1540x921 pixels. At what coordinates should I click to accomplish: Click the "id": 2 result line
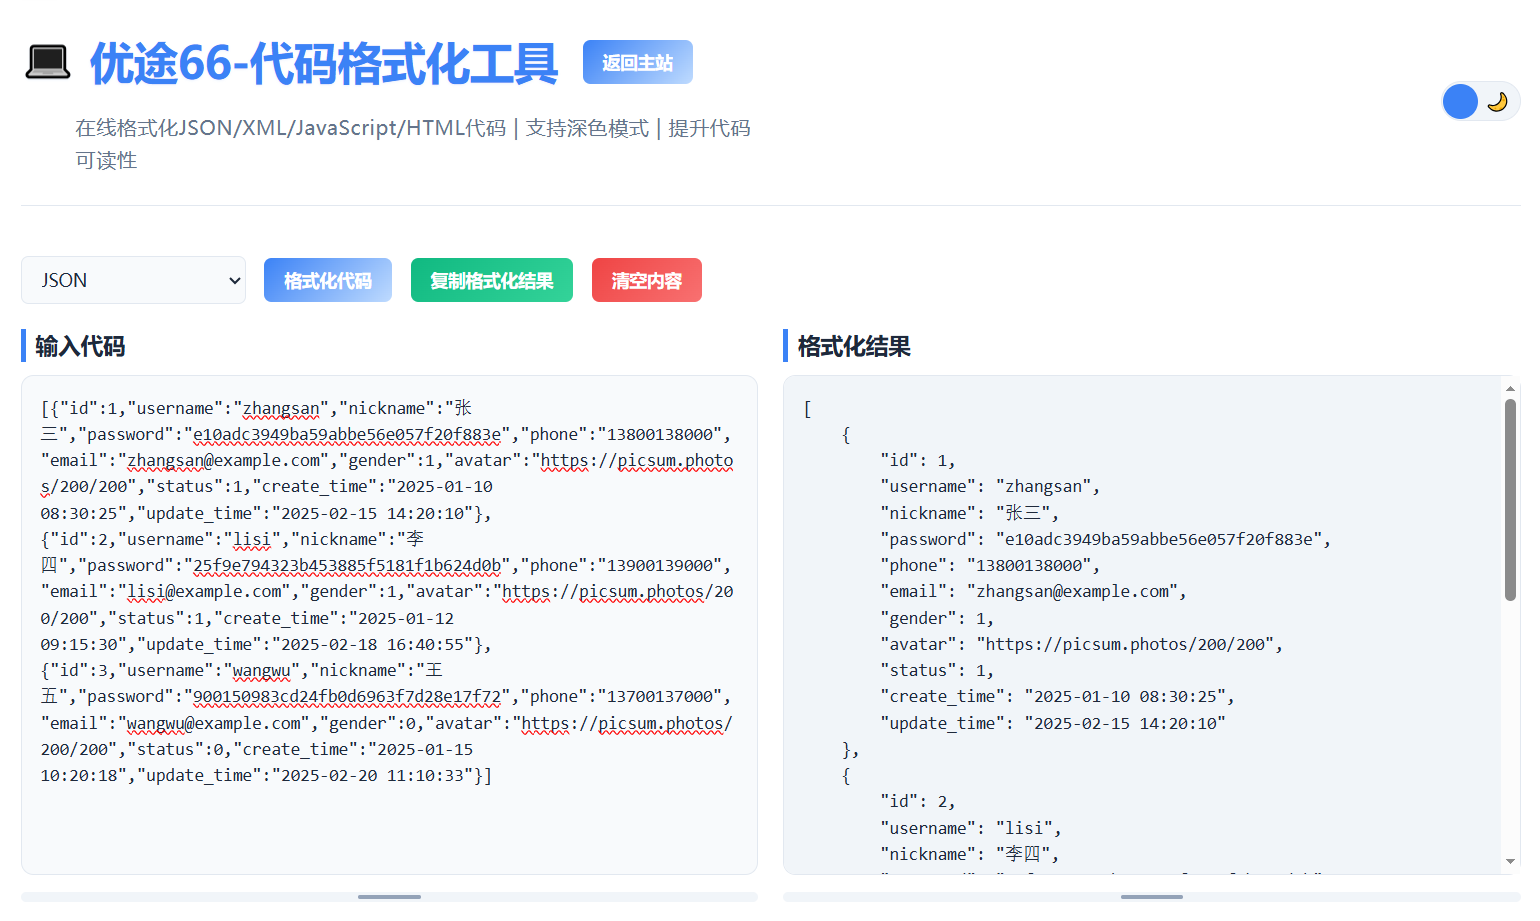918,801
